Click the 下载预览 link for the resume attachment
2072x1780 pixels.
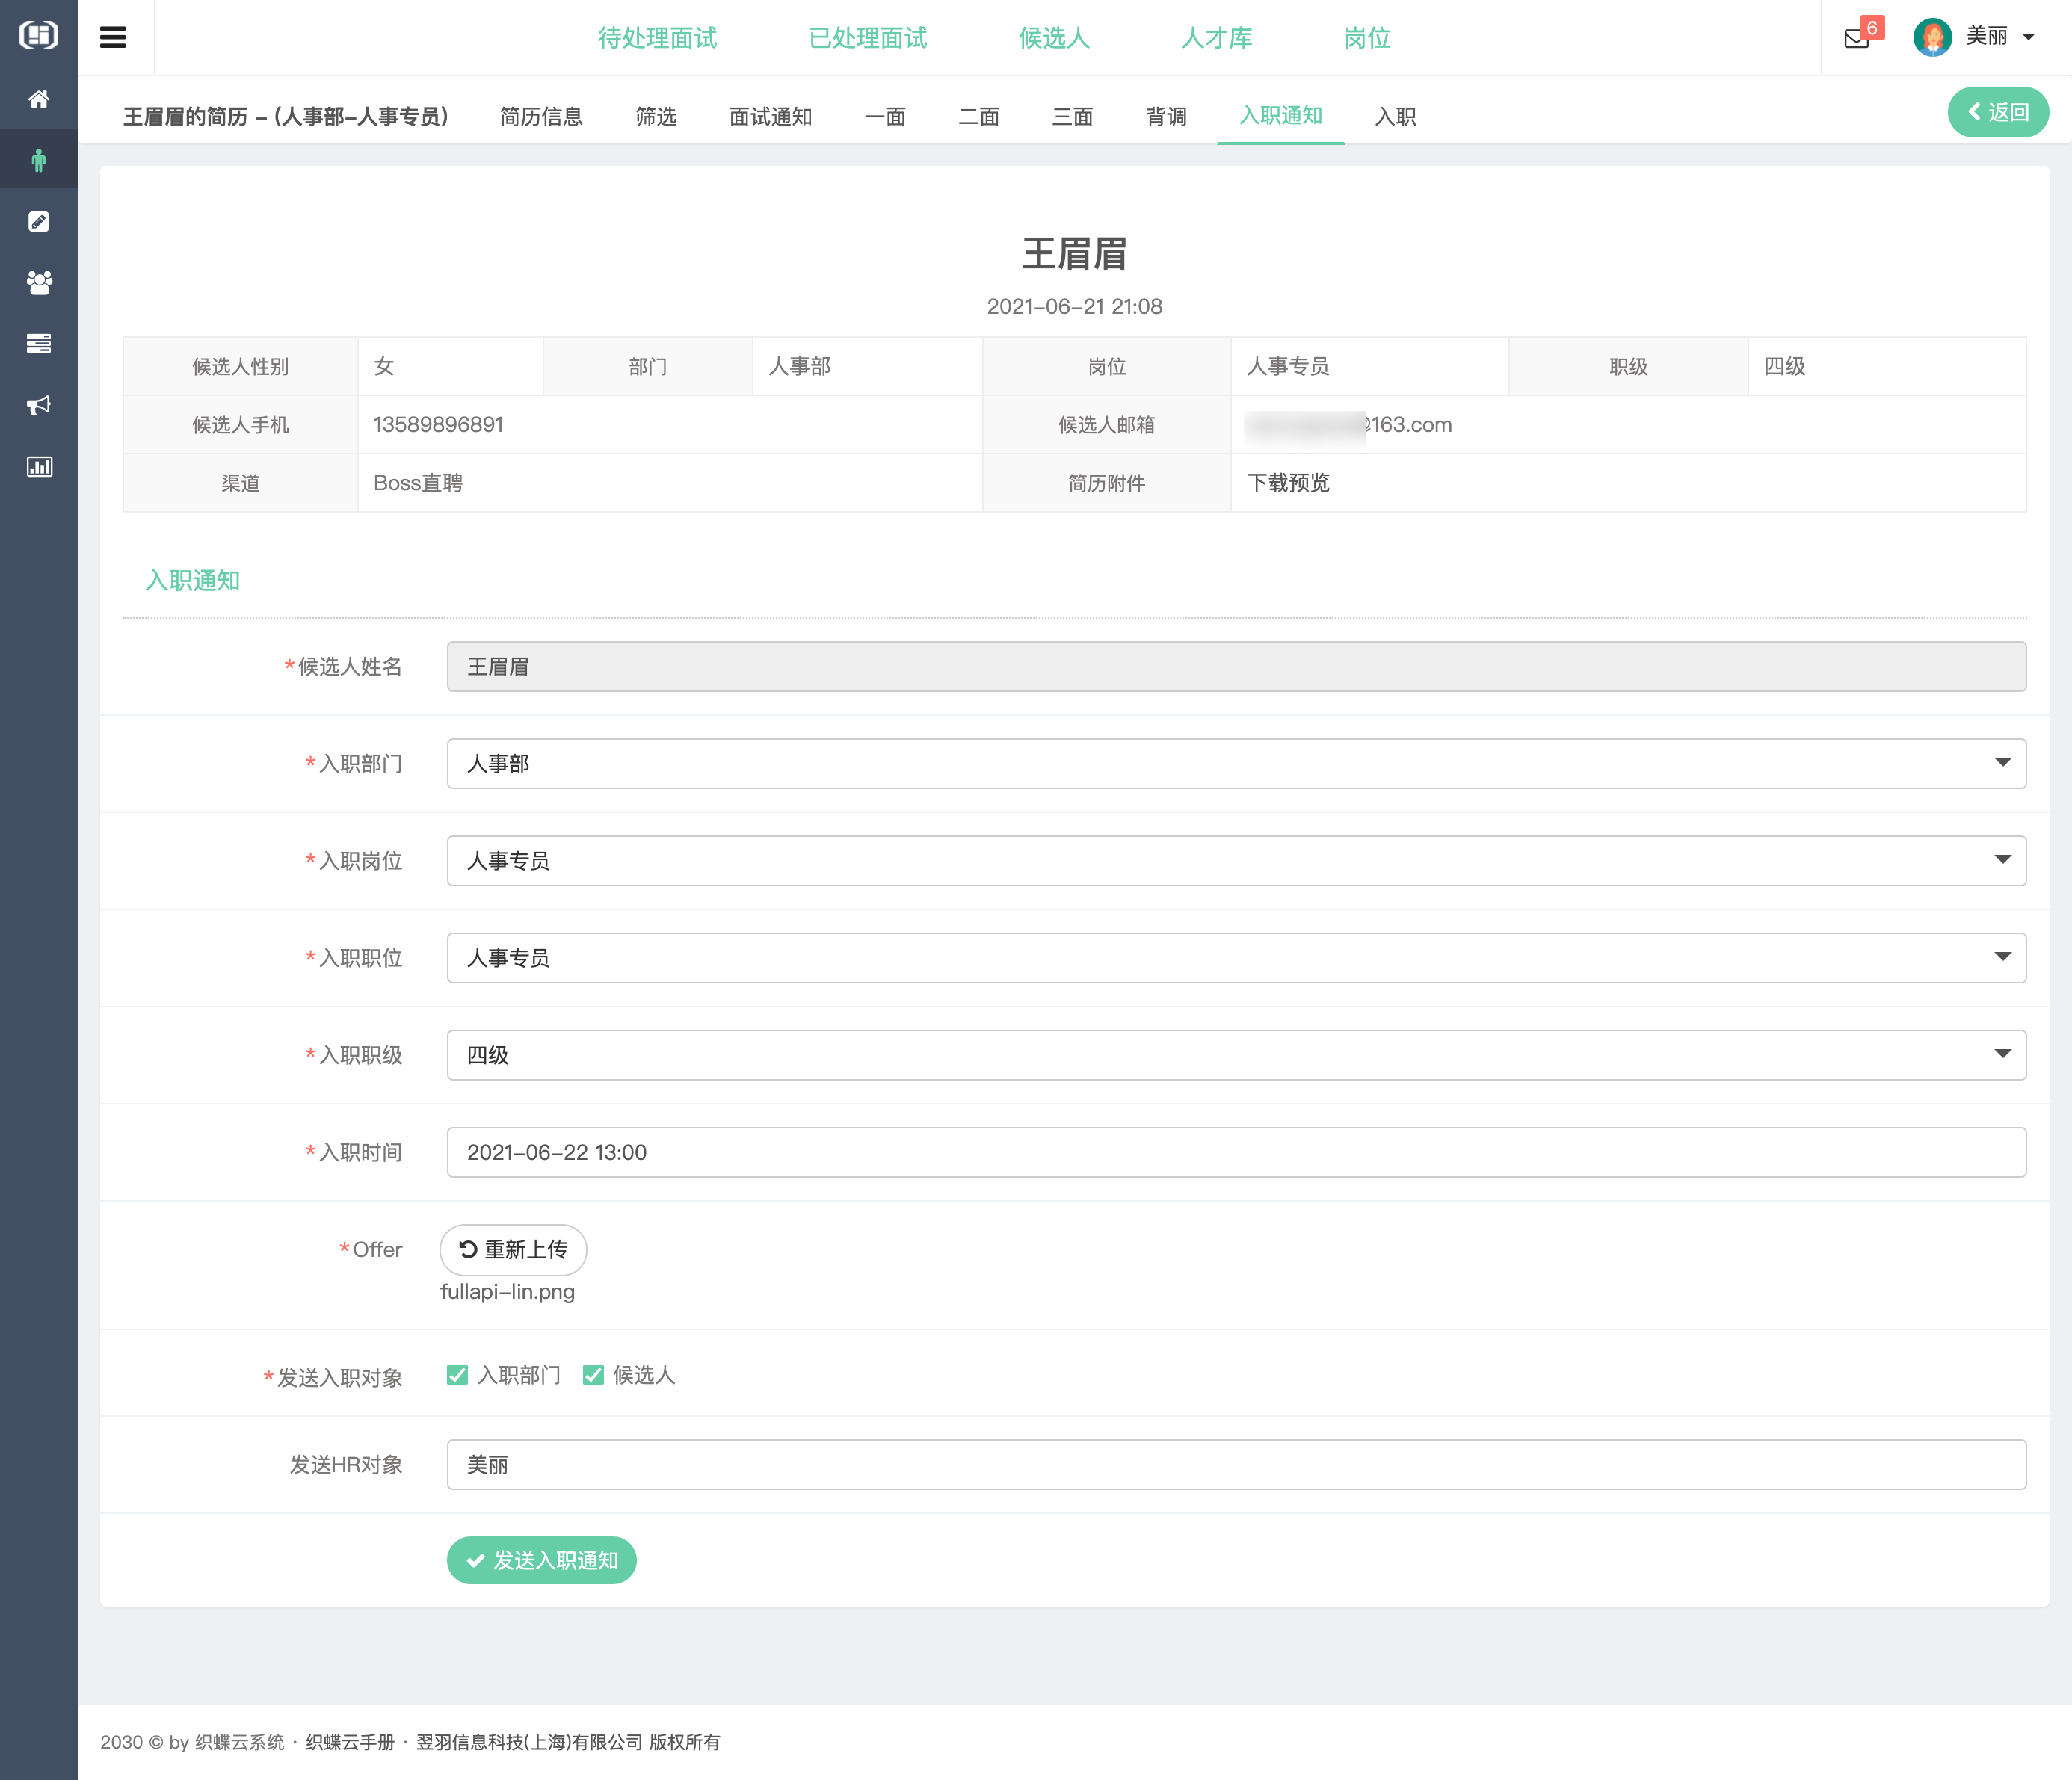coord(1289,483)
